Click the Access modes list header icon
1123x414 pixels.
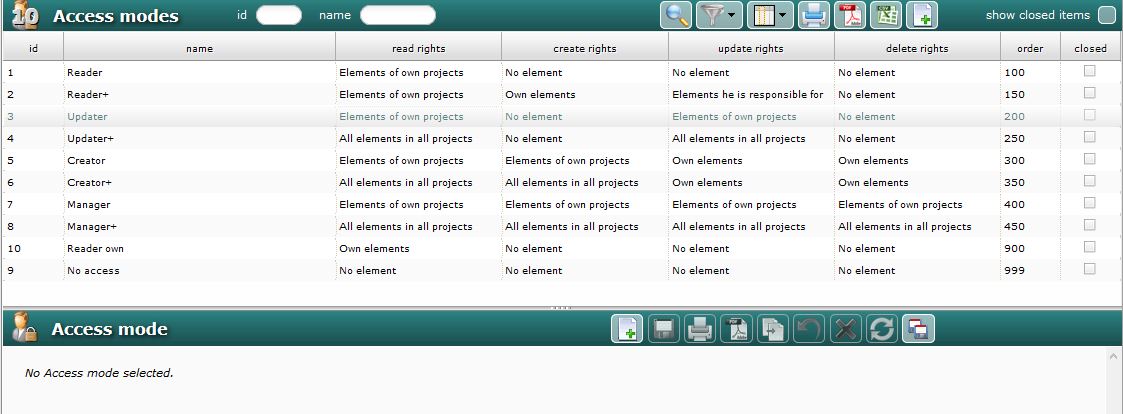[x=25, y=15]
